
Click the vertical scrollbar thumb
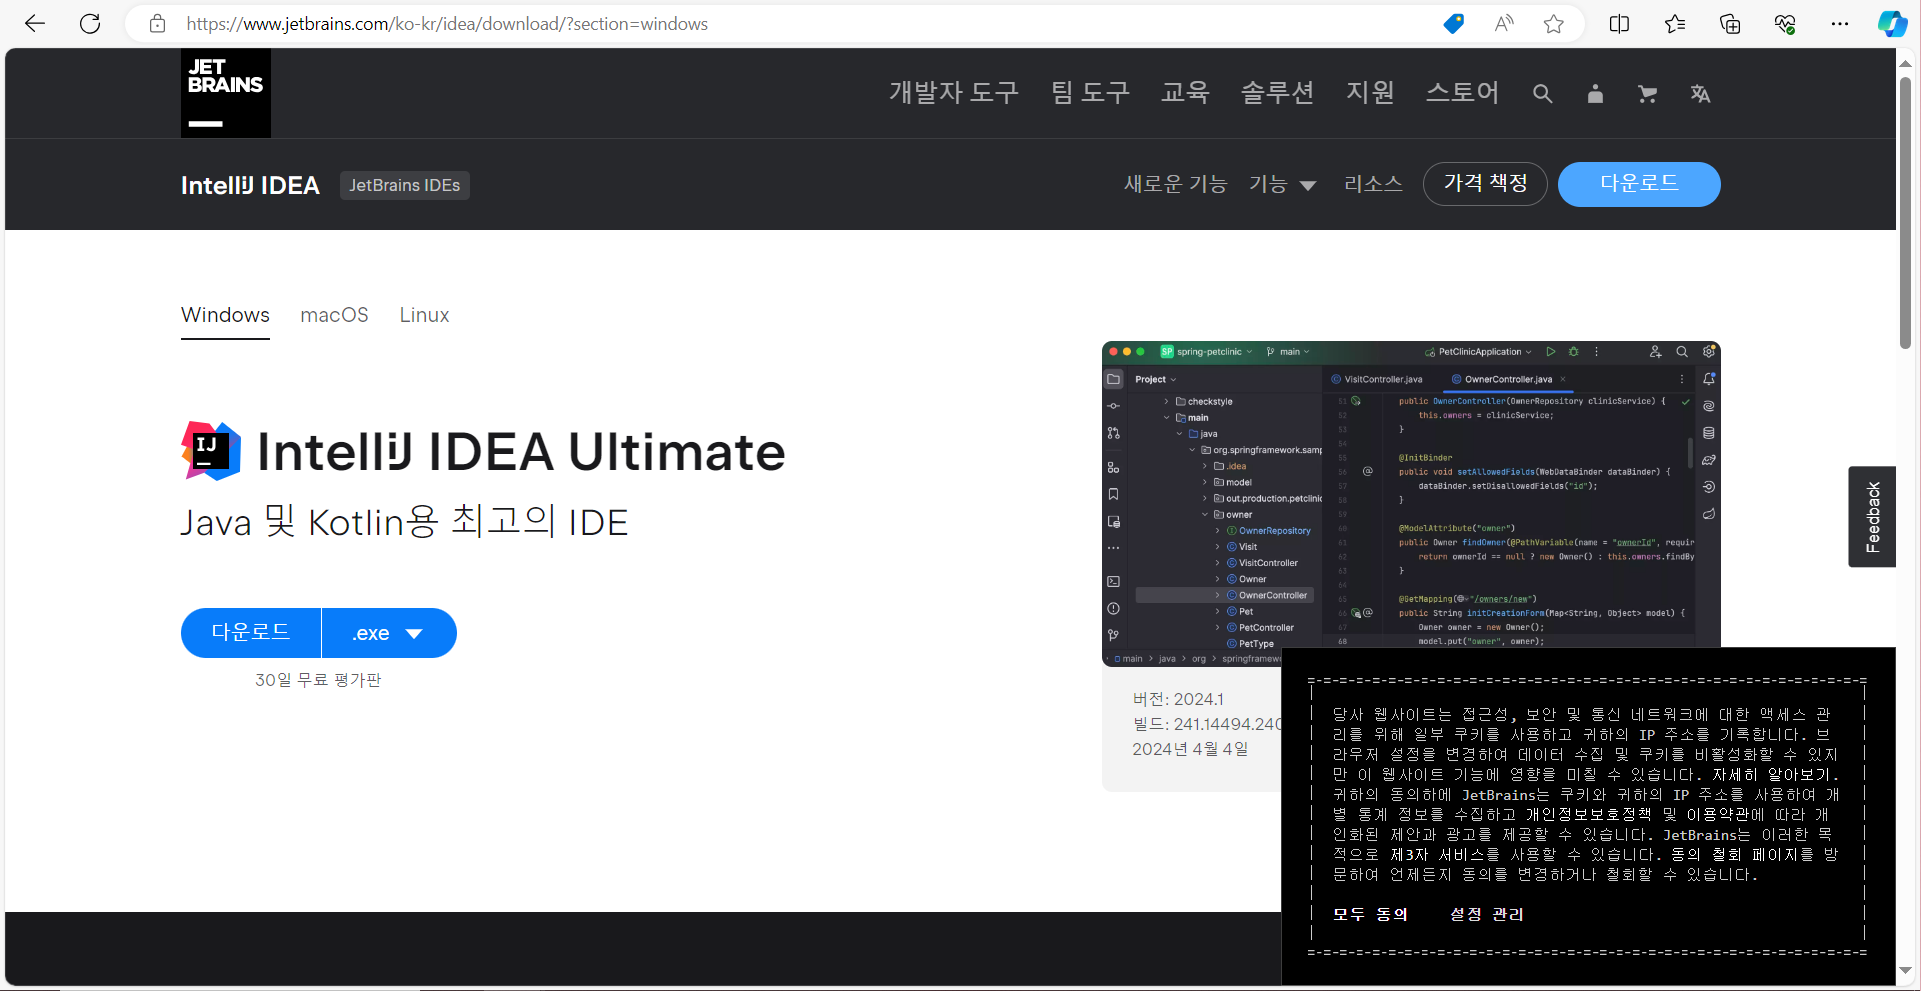1906,213
